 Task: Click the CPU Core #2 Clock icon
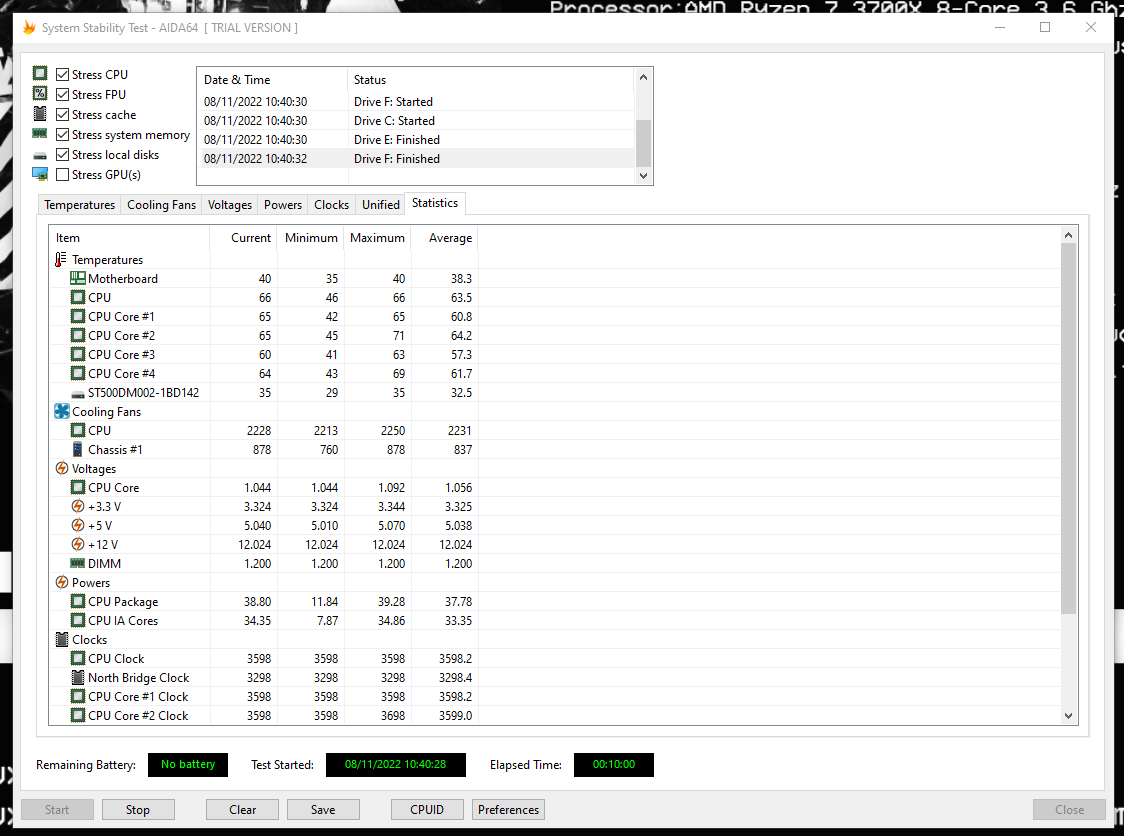[77, 715]
